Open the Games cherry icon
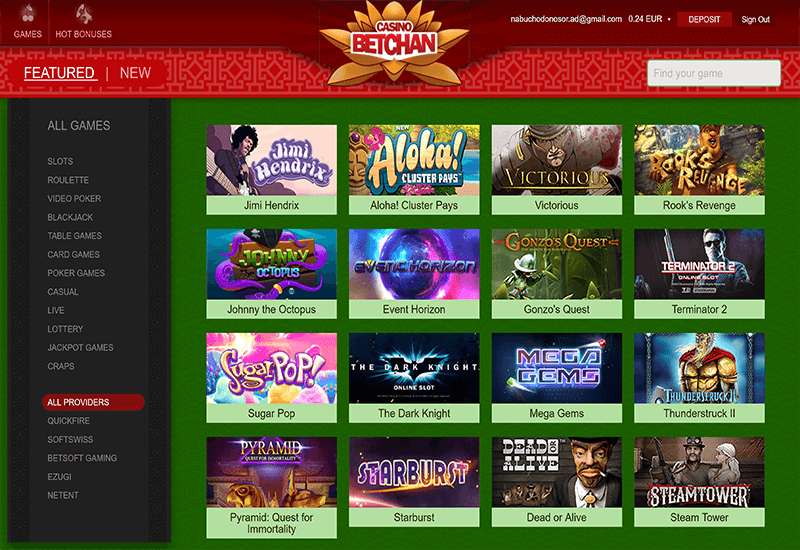 point(28,14)
